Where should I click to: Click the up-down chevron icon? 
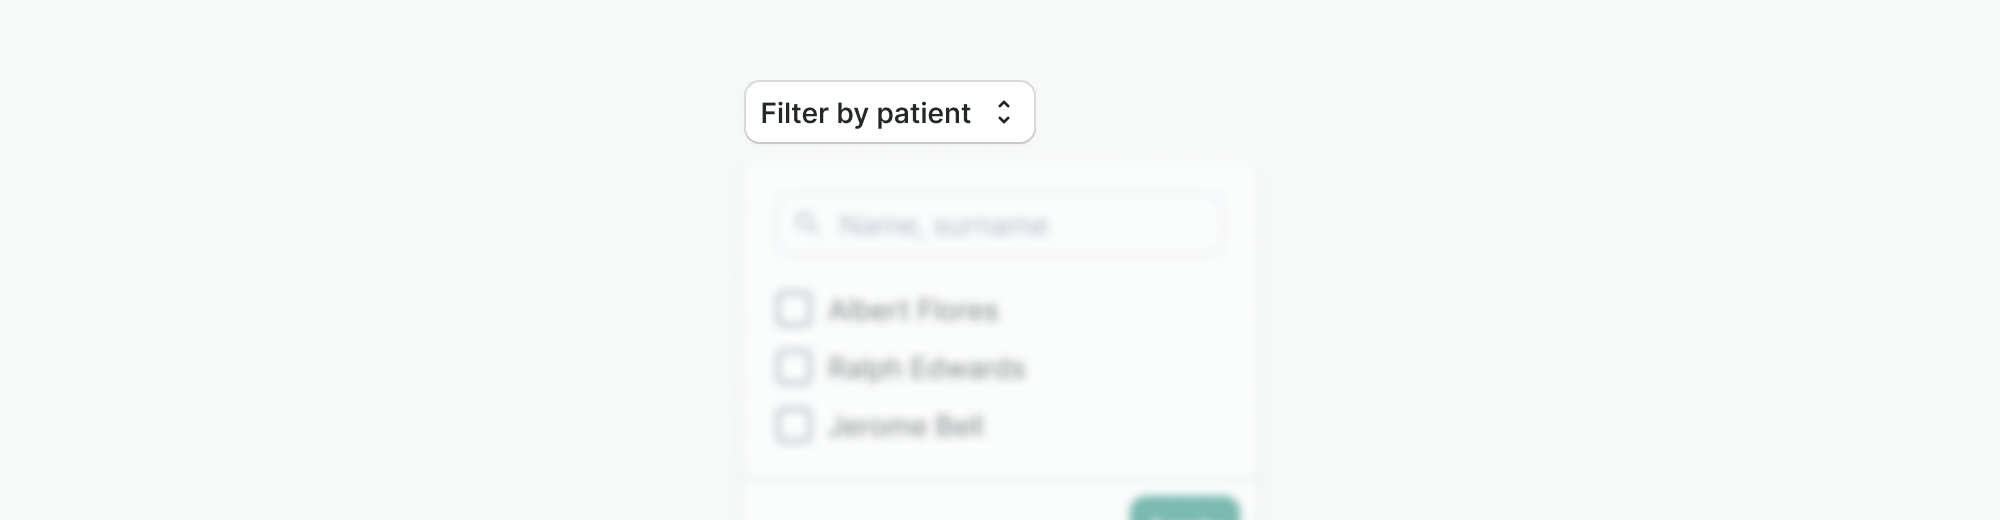point(1004,112)
